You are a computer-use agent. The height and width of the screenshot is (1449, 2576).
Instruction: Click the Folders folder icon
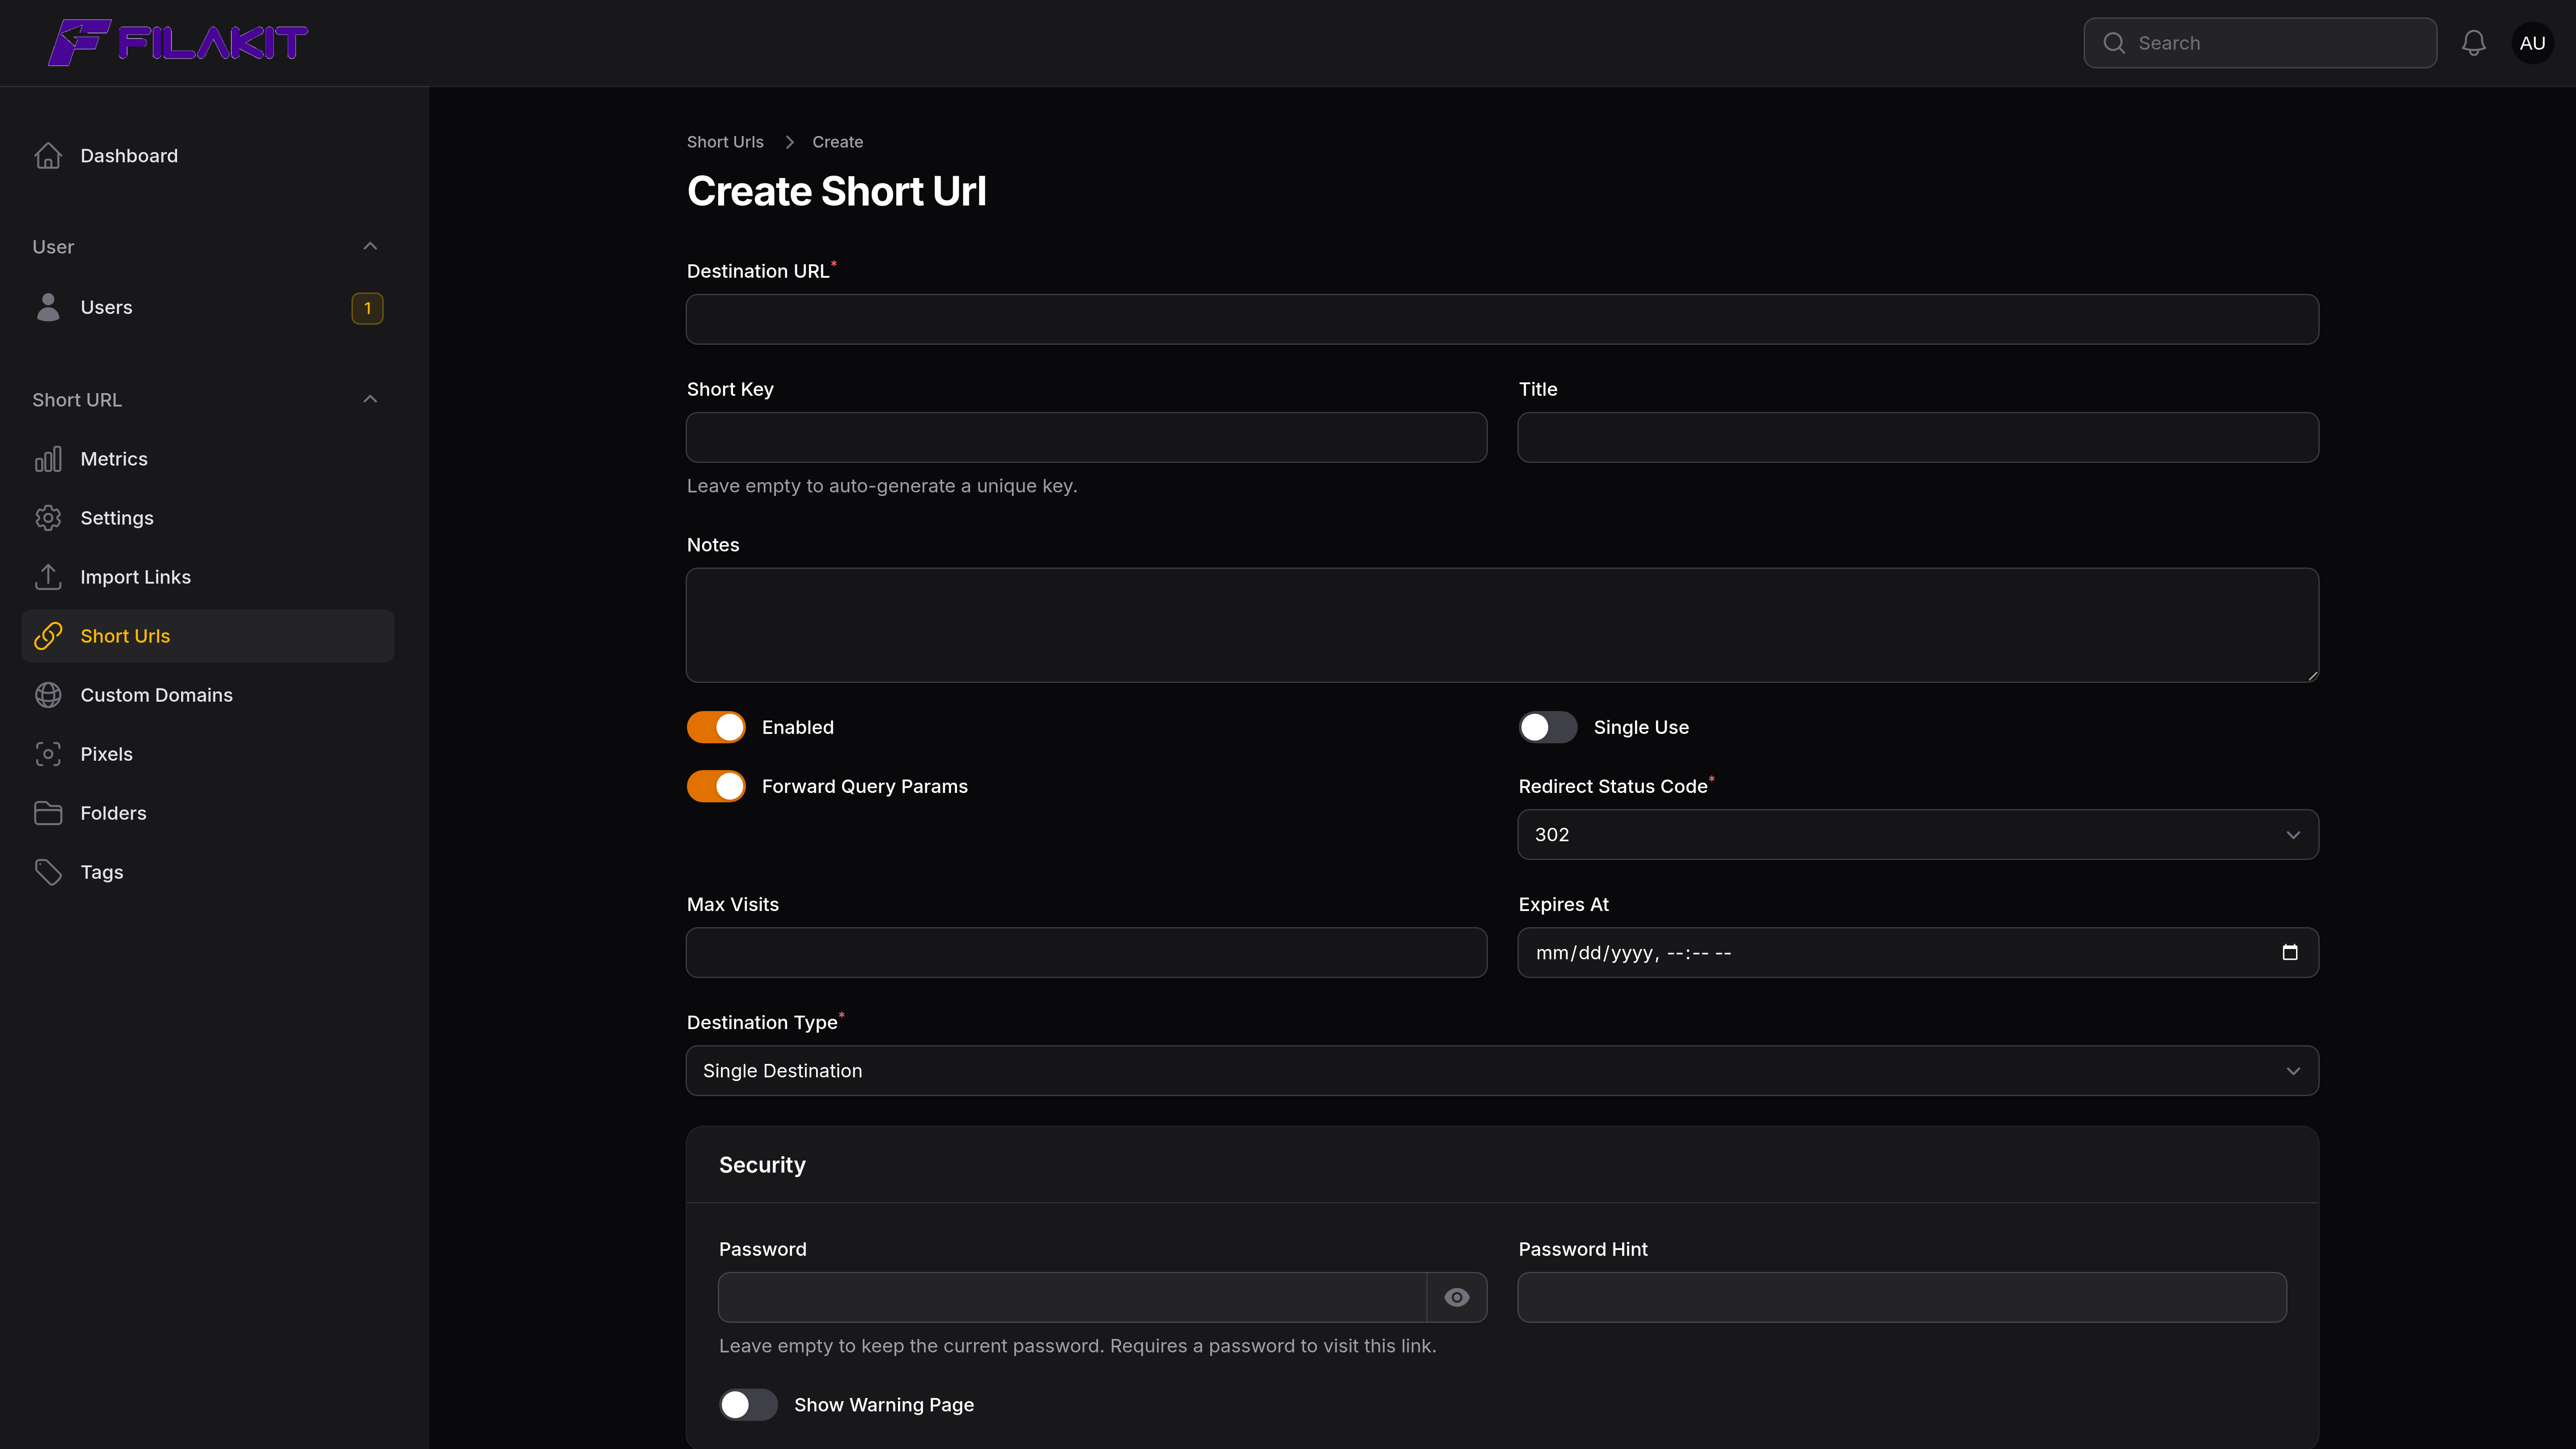pos(48,813)
